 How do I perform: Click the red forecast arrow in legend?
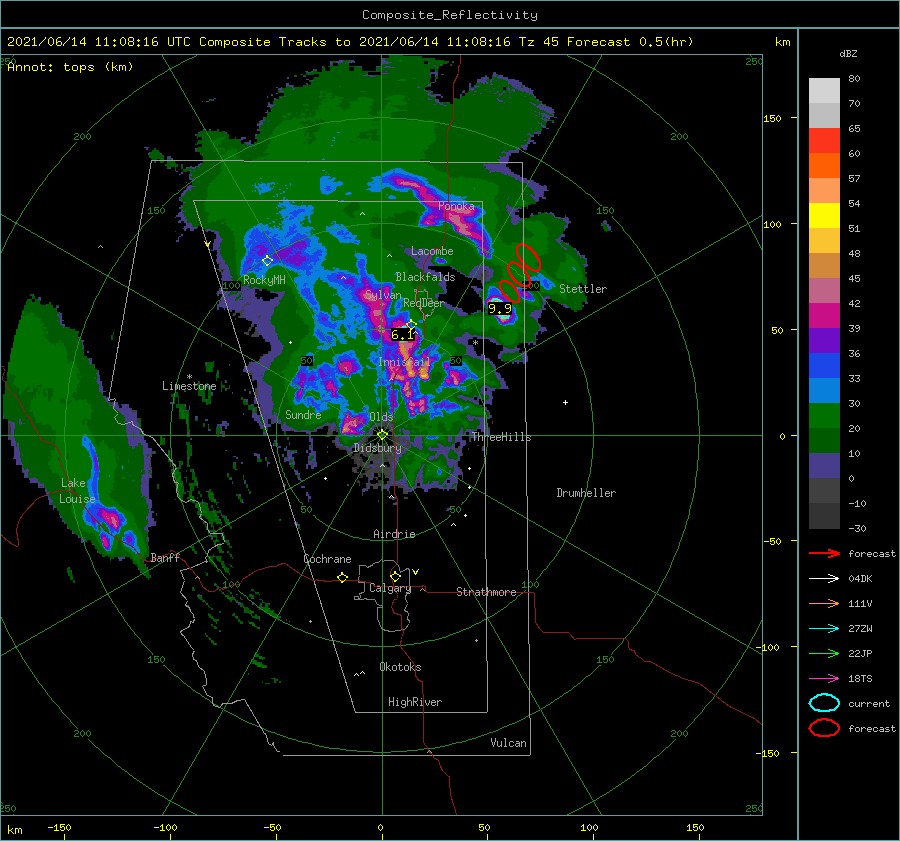pyautogui.click(x=824, y=553)
